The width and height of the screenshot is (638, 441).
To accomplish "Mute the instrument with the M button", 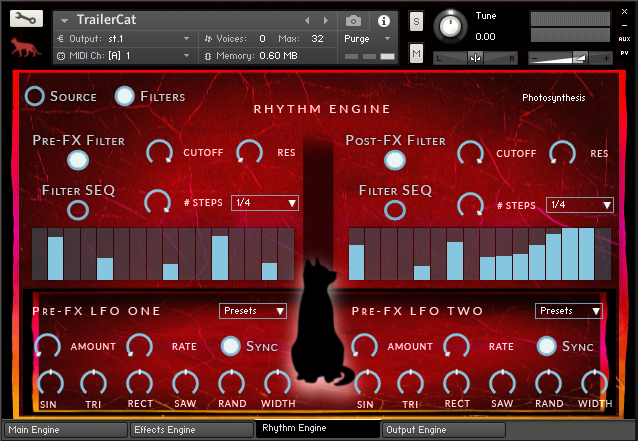I will click(x=416, y=53).
